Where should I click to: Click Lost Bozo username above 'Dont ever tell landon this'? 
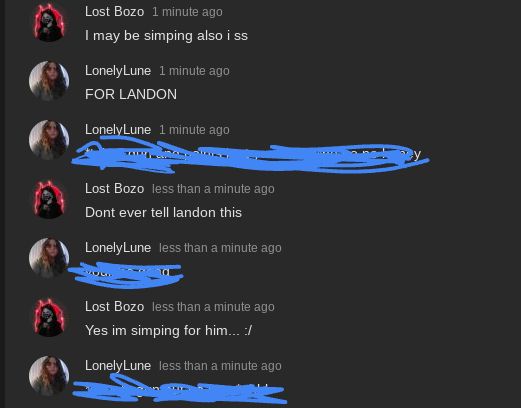point(114,189)
